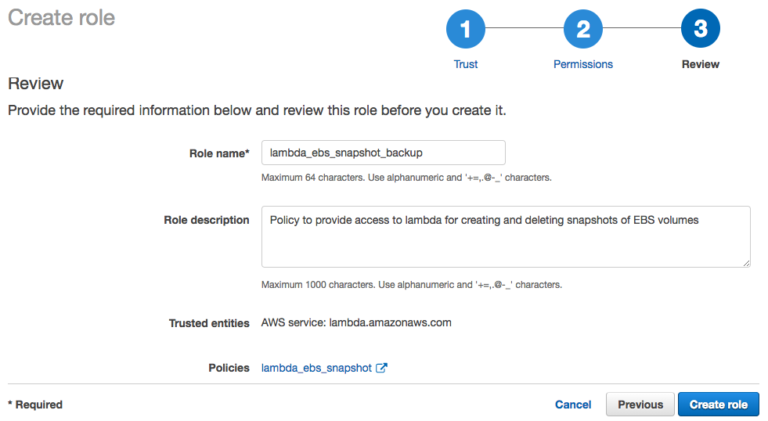This screenshot has height=421, width=768.
Task: Go to the Trust step label
Action: (x=466, y=64)
